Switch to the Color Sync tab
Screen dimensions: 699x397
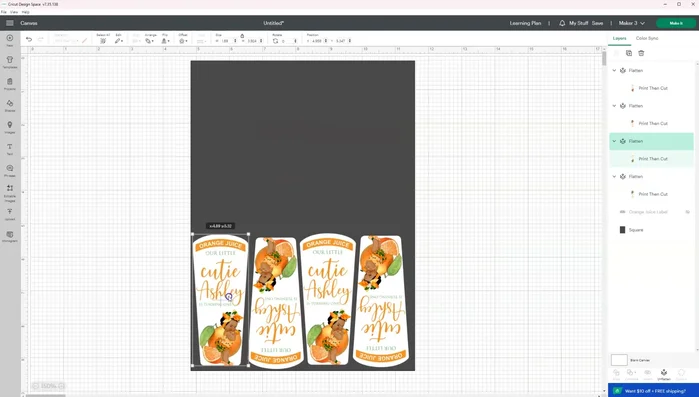647,38
